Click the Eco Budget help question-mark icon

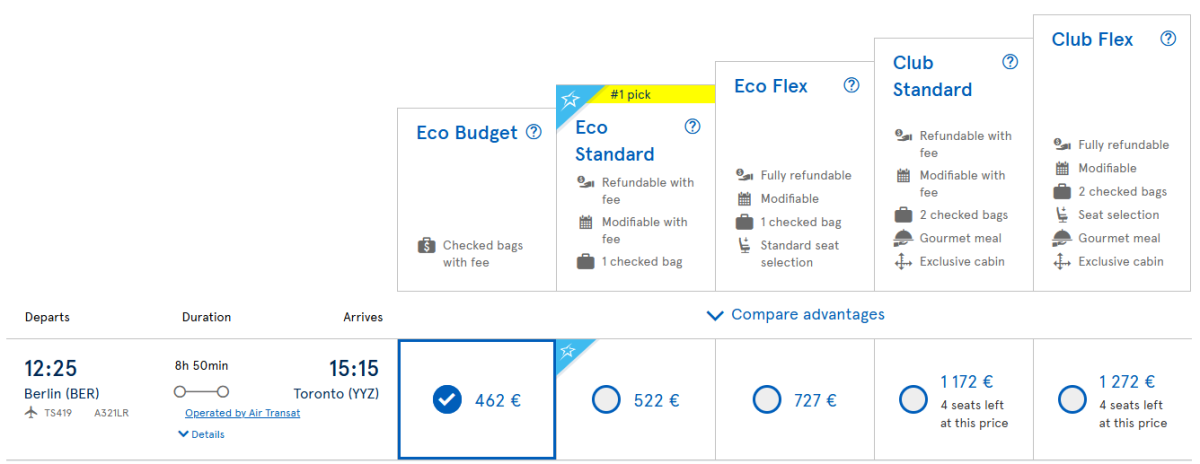click(534, 132)
